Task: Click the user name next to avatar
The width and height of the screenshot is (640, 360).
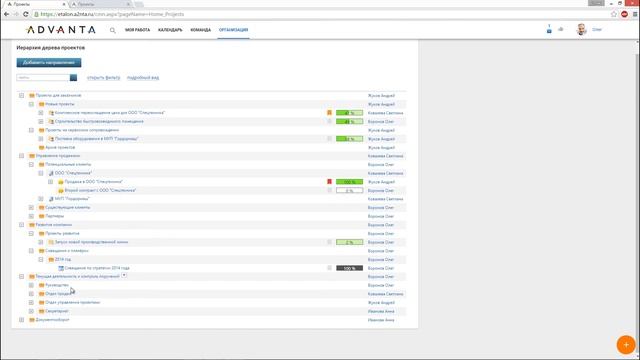Action: [597, 29]
